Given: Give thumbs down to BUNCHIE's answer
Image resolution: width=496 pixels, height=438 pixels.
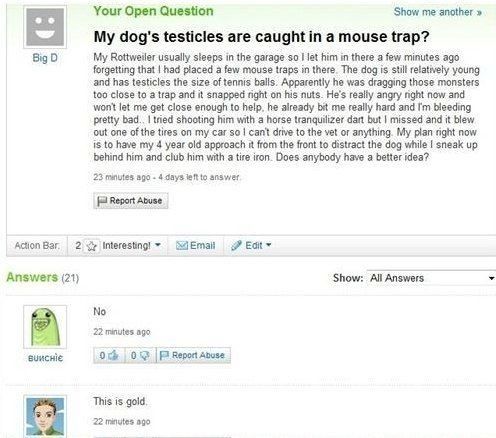Looking at the screenshot, I should (x=145, y=356).
